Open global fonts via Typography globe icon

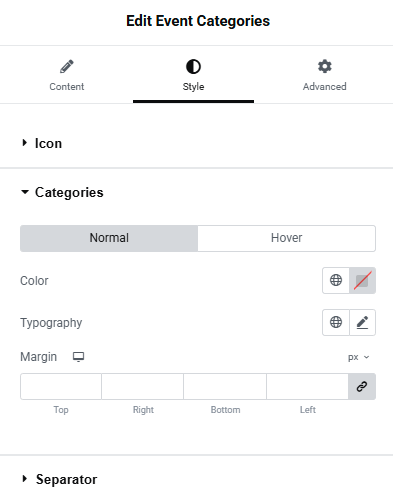tap(336, 322)
